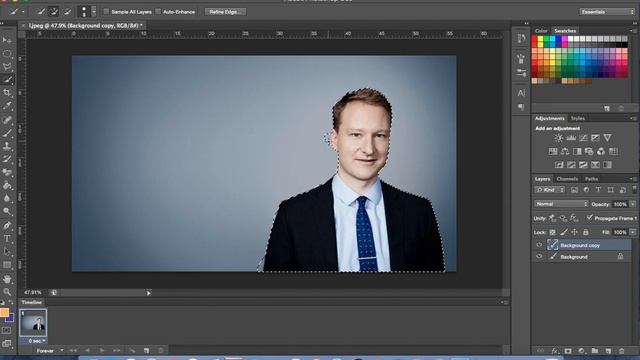
Task: Switch to the Channels tab
Action: point(567,179)
